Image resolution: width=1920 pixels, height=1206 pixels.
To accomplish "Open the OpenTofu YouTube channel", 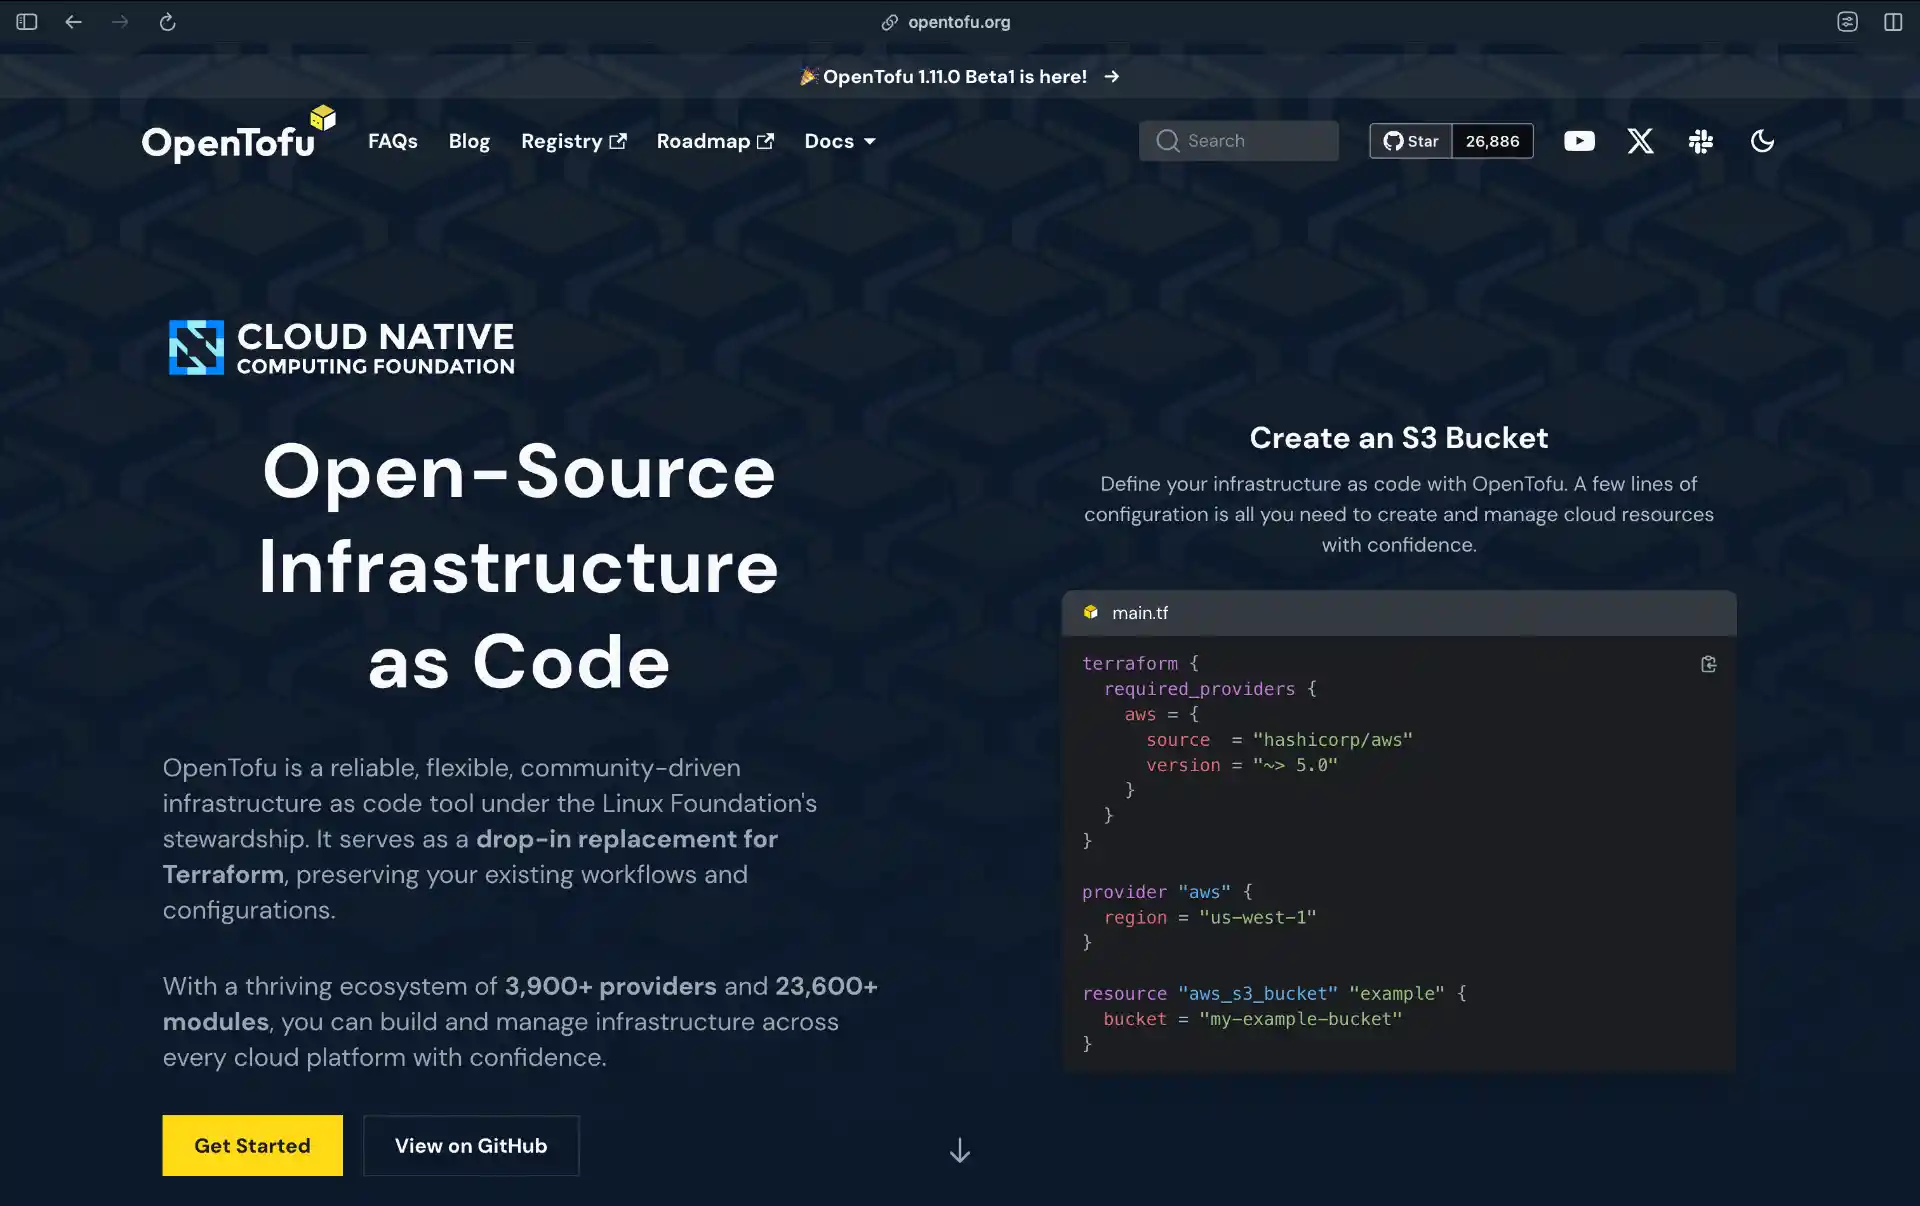I will tap(1578, 141).
